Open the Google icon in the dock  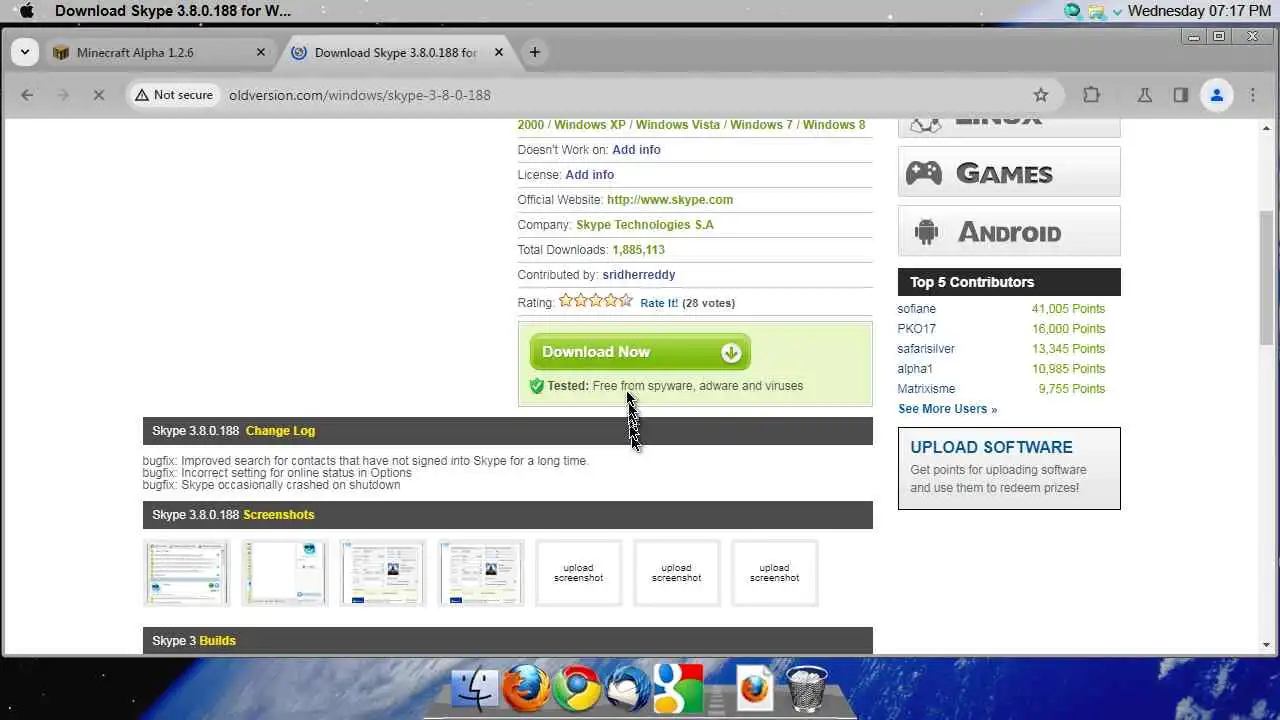tap(679, 689)
